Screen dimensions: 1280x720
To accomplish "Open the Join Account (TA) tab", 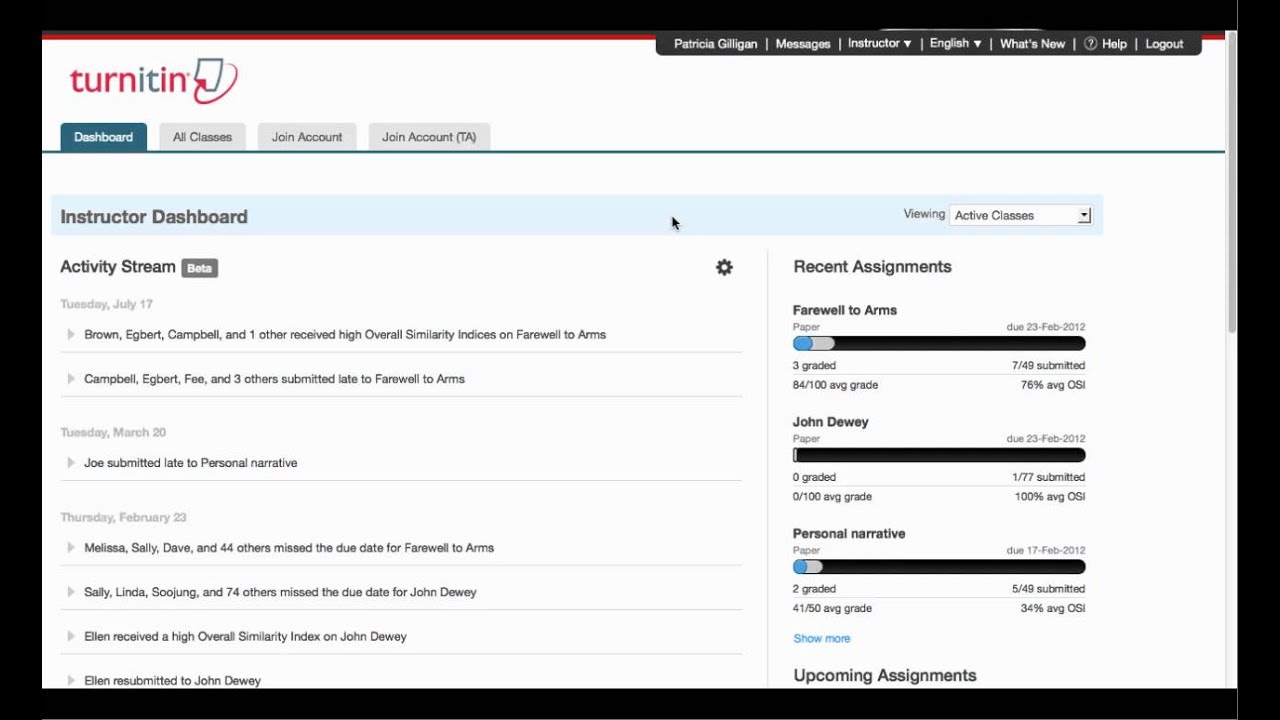I will [429, 137].
